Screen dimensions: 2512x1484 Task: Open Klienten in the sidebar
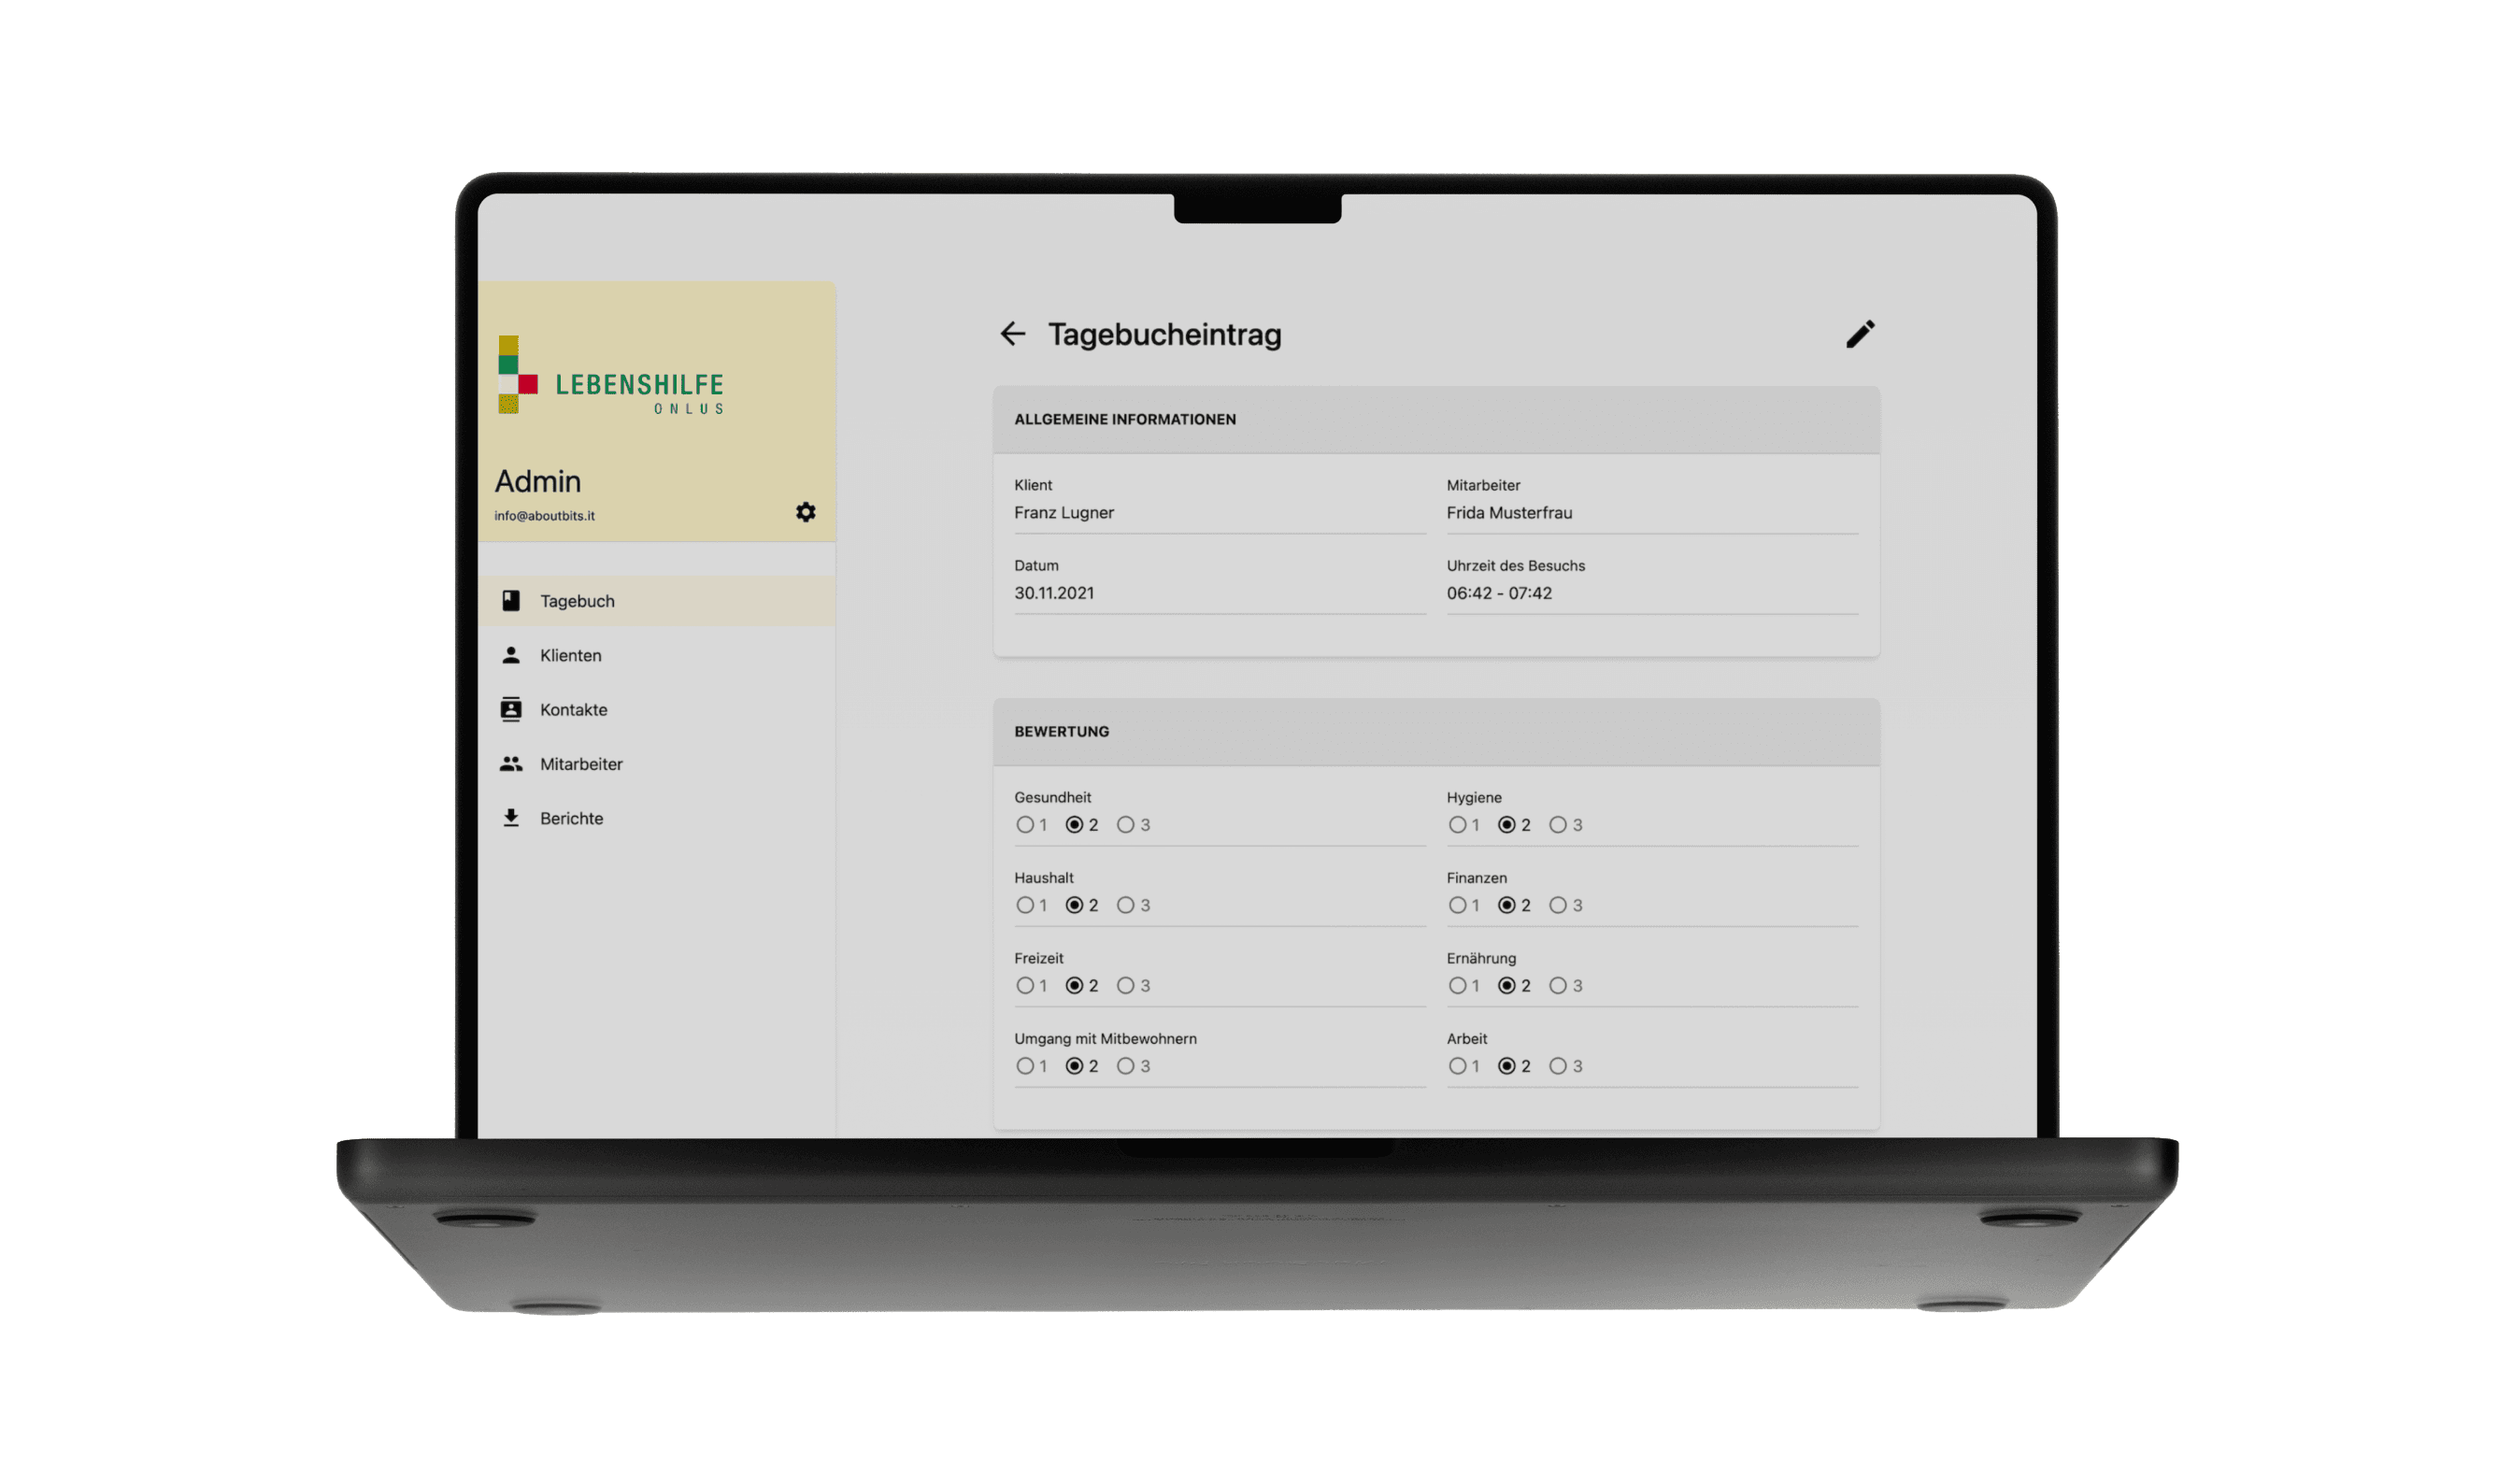(x=657, y=655)
